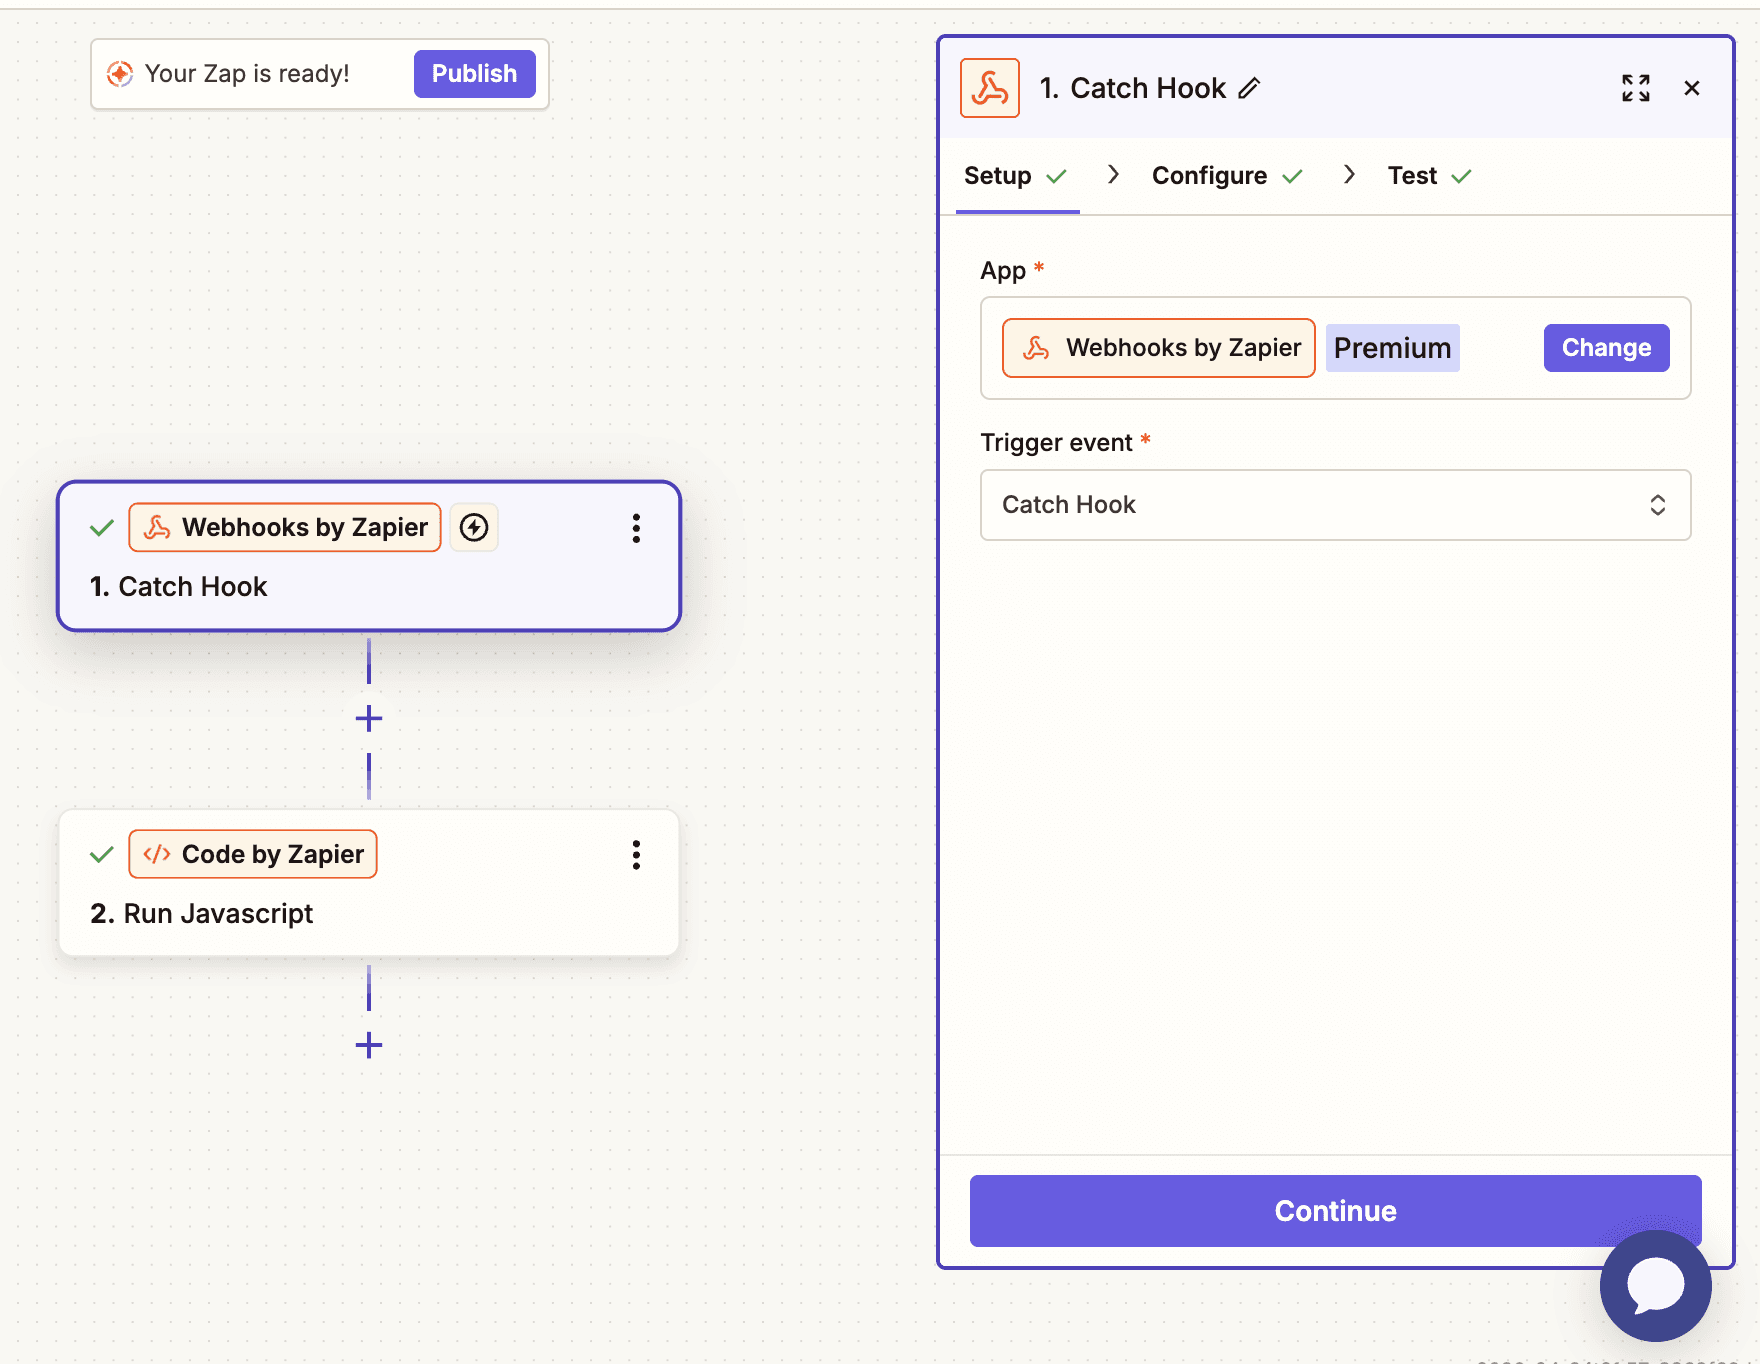Viewport: 1760px width, 1364px height.
Task: Click the Webhooks icon inside the App field
Action: 1037,348
